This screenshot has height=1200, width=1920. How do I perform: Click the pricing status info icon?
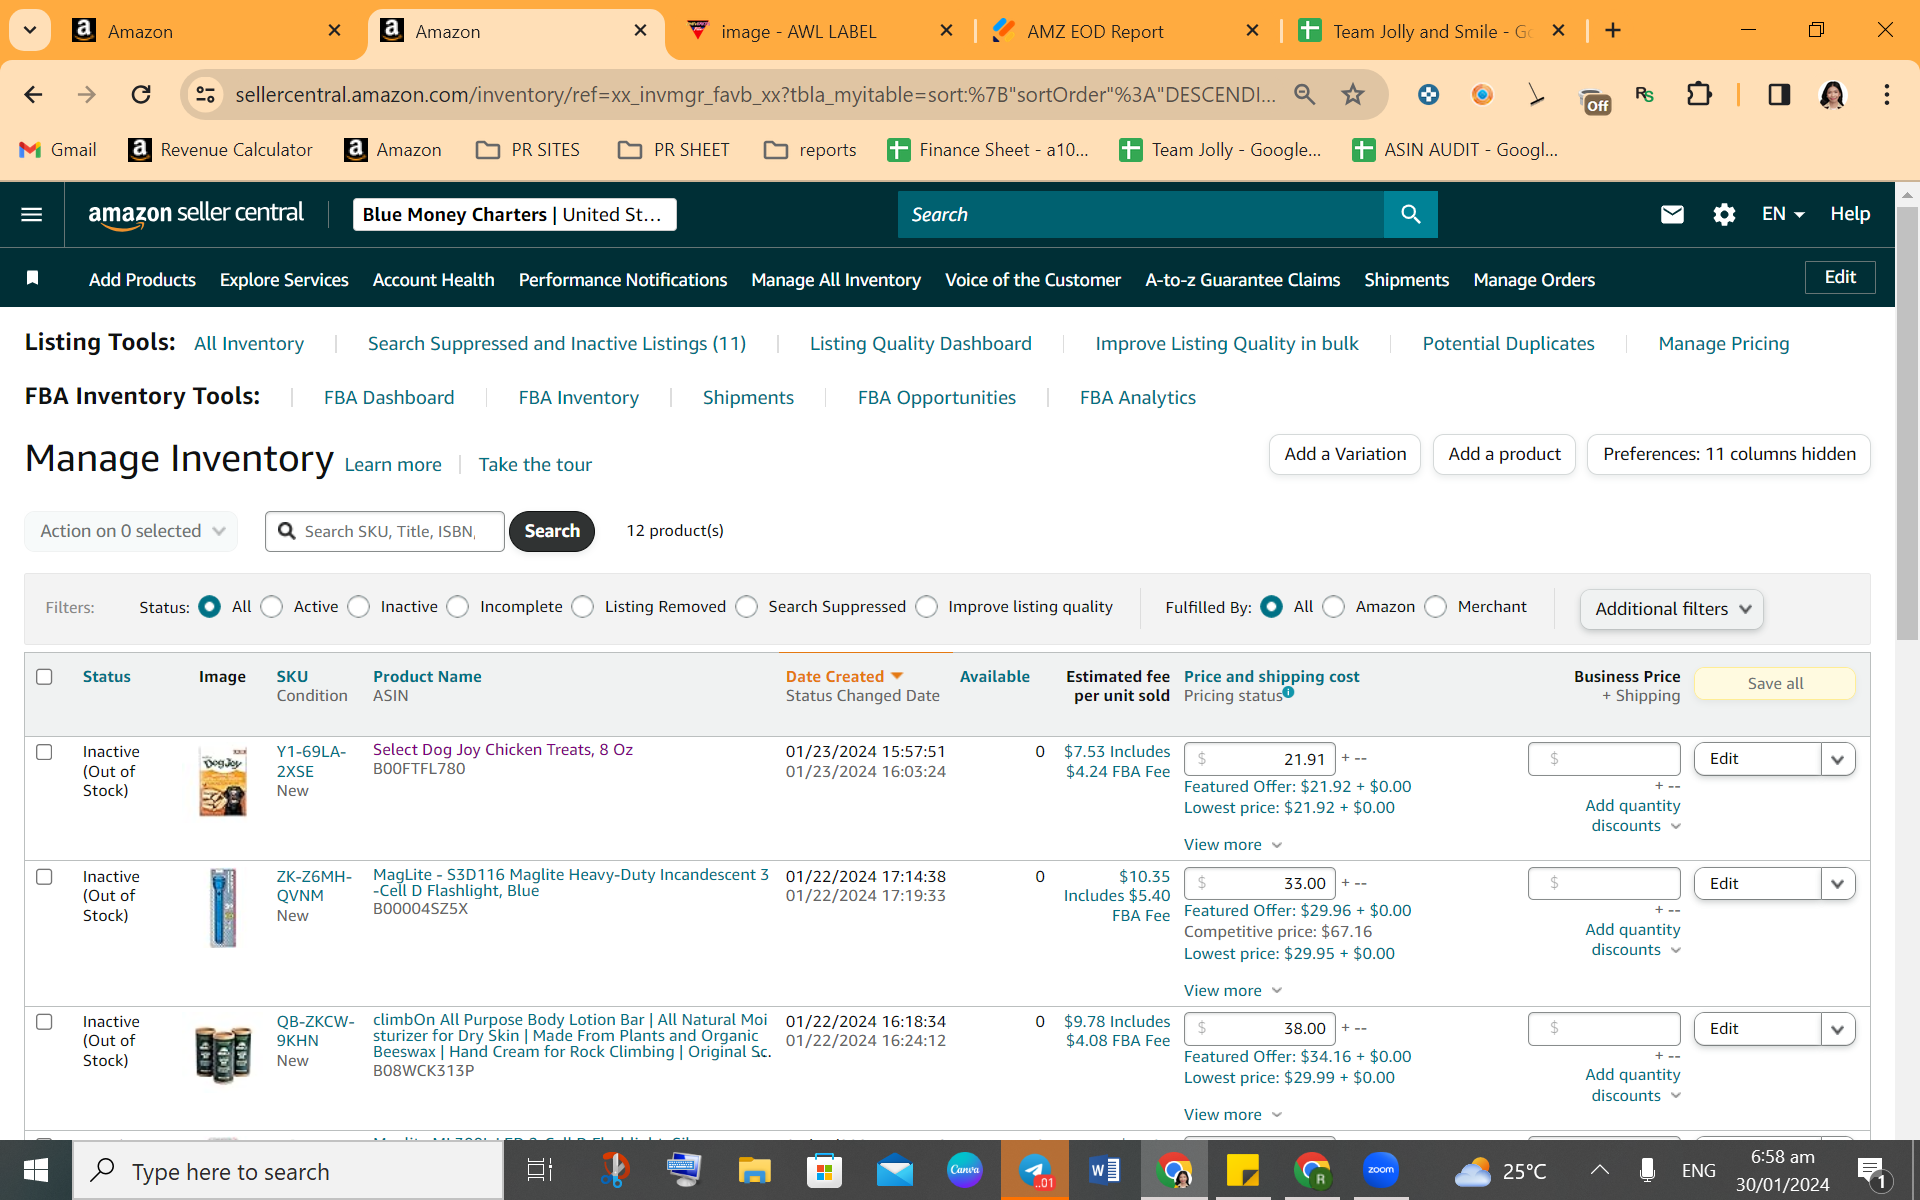[x=1288, y=692]
